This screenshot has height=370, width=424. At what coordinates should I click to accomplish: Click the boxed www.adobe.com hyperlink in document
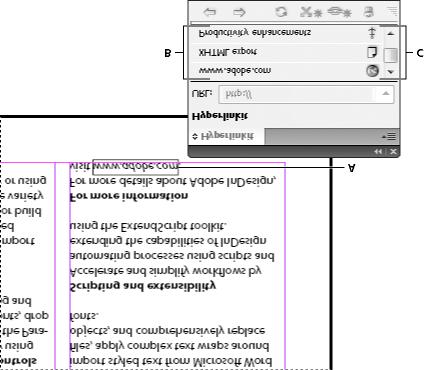pos(135,167)
